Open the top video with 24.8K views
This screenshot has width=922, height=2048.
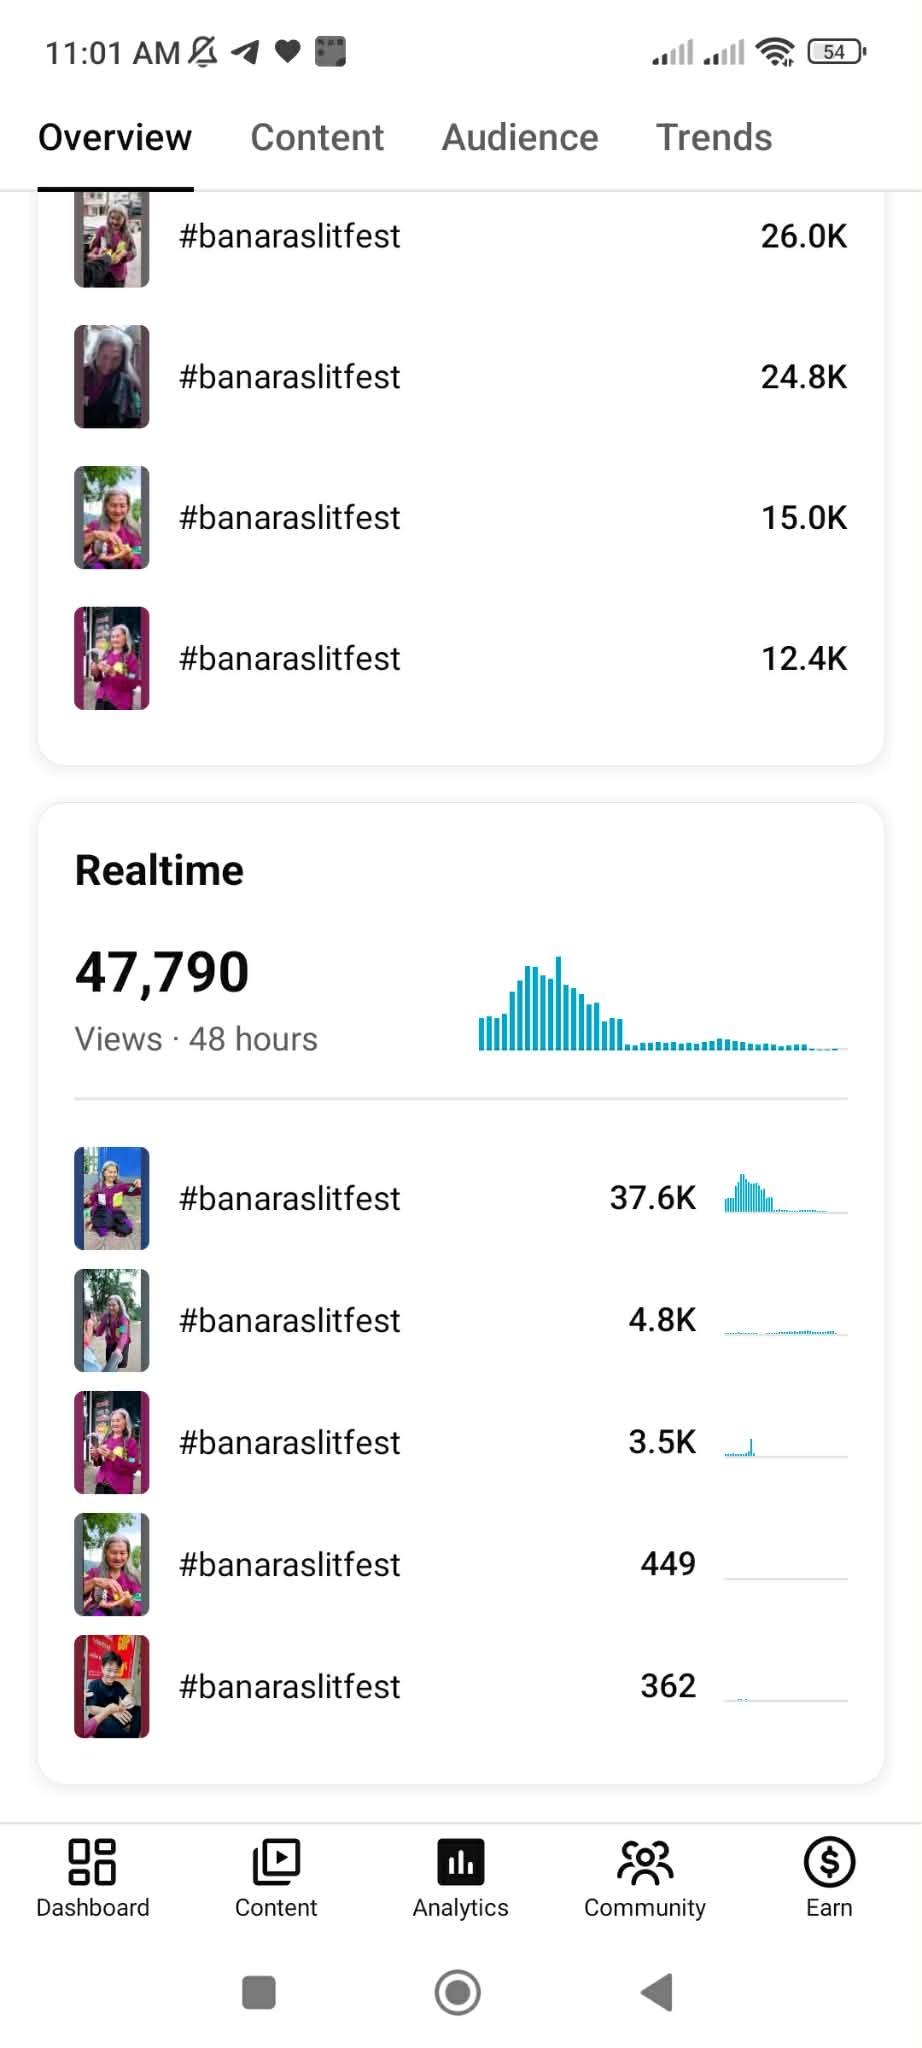[461, 376]
